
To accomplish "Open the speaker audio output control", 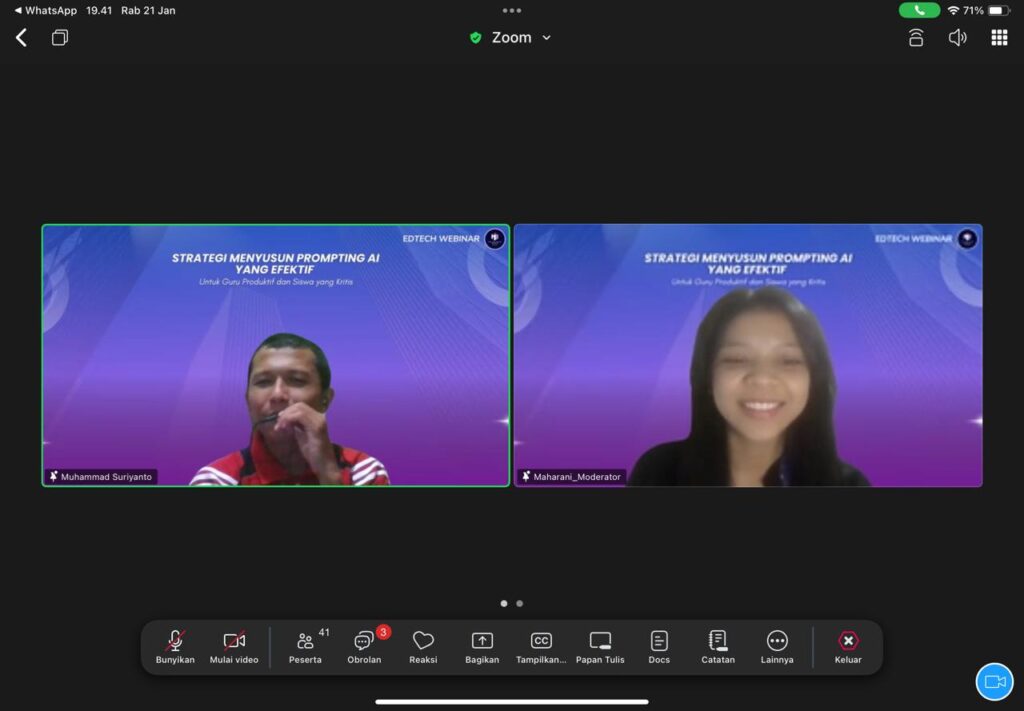I will pyautogui.click(x=957, y=37).
